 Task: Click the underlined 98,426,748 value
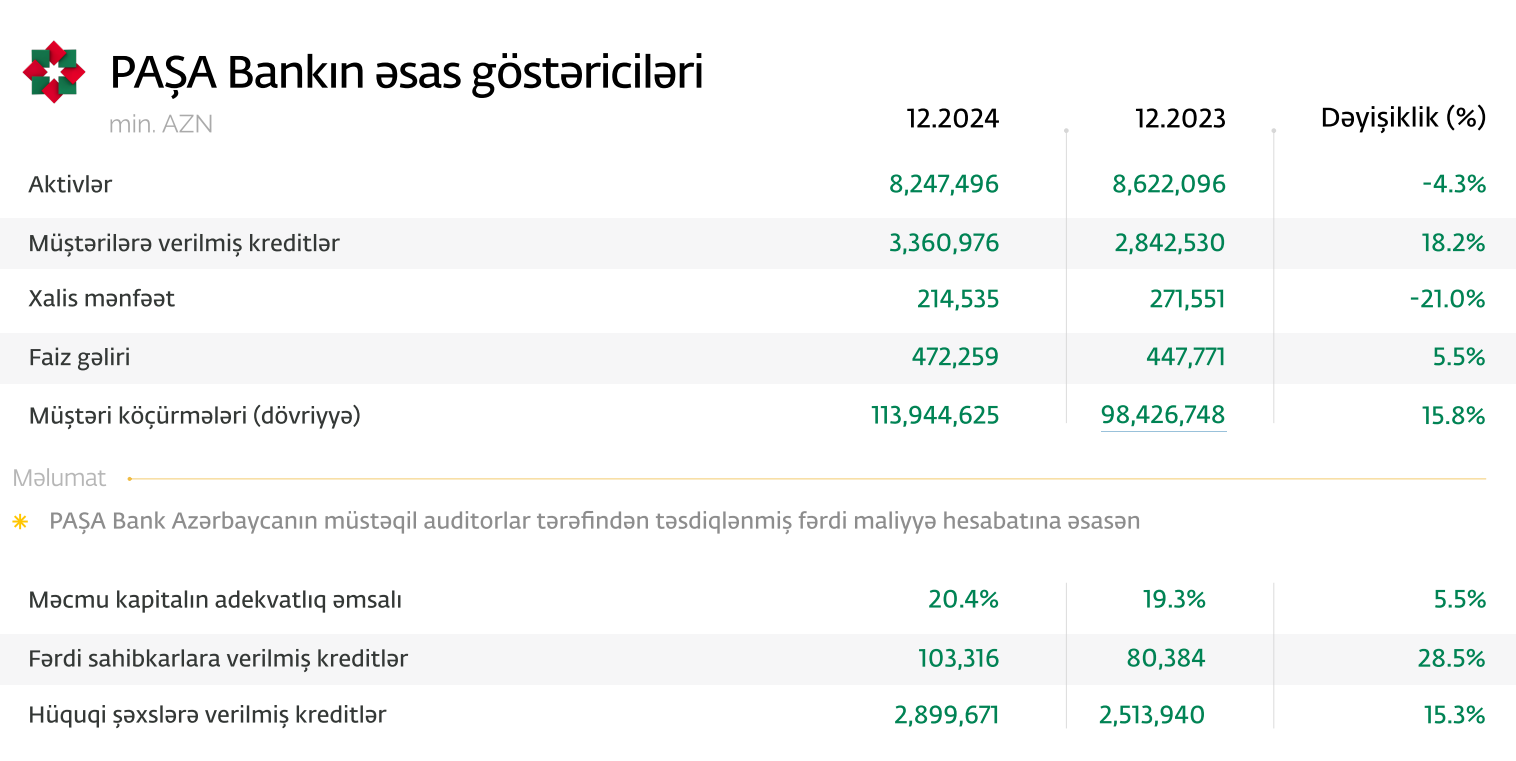(1163, 415)
